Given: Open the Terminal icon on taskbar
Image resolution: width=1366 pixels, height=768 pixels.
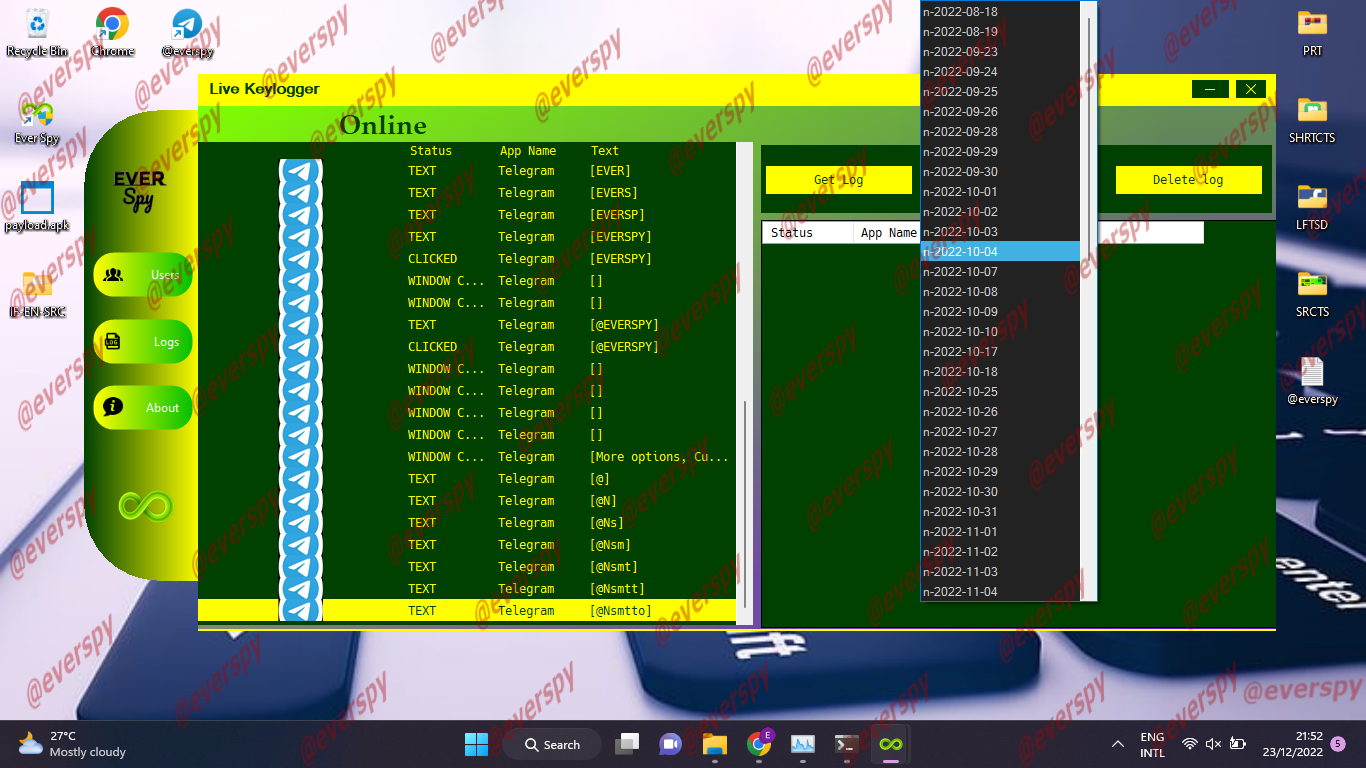Looking at the screenshot, I should point(847,744).
